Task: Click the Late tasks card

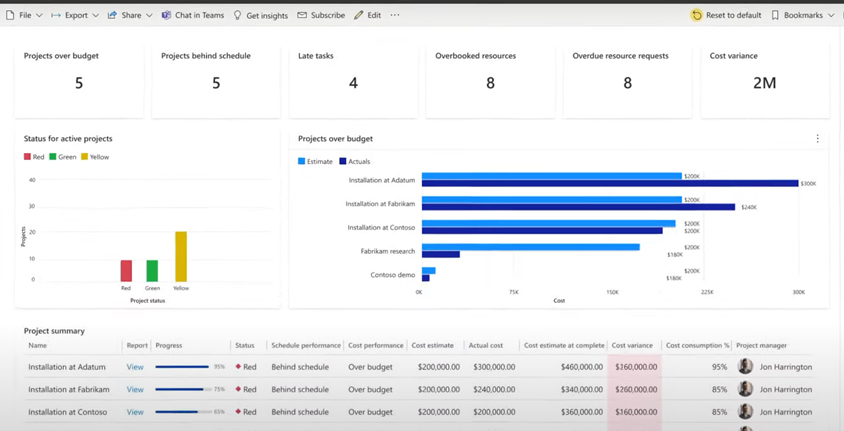Action: [353, 81]
